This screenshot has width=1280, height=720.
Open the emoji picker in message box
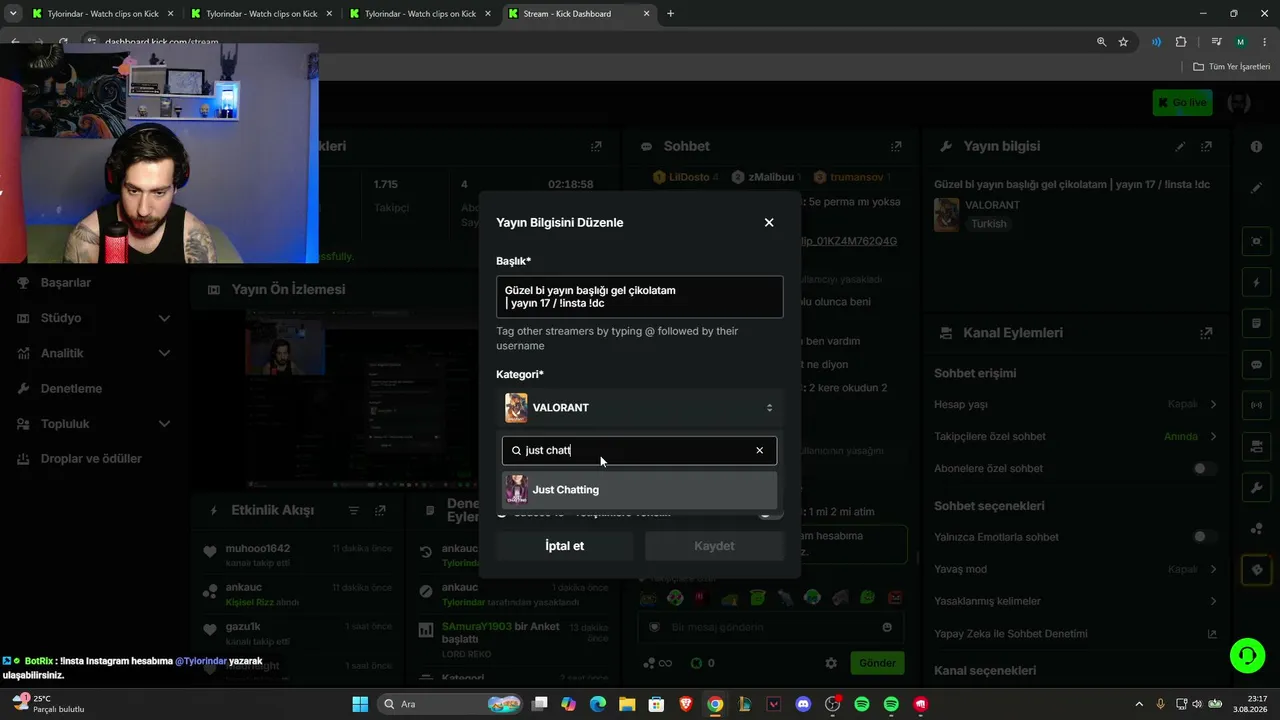point(887,627)
